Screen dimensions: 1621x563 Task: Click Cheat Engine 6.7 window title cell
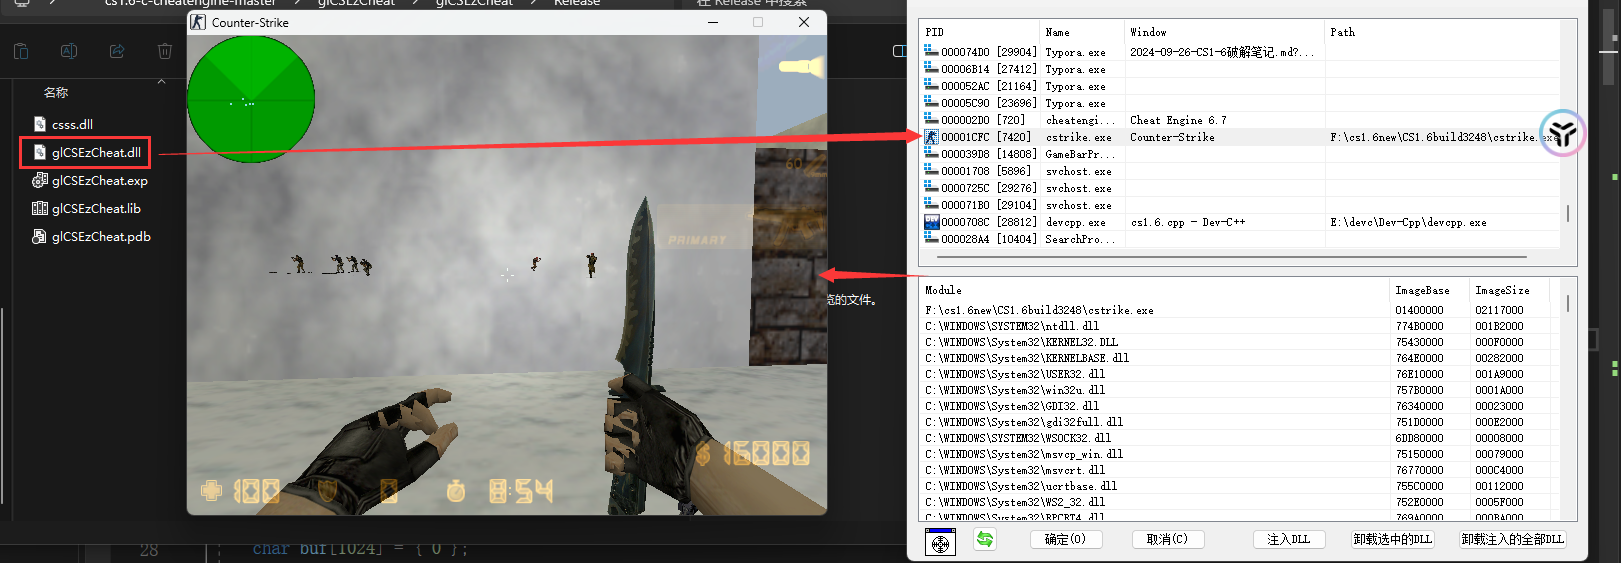(x=1178, y=120)
